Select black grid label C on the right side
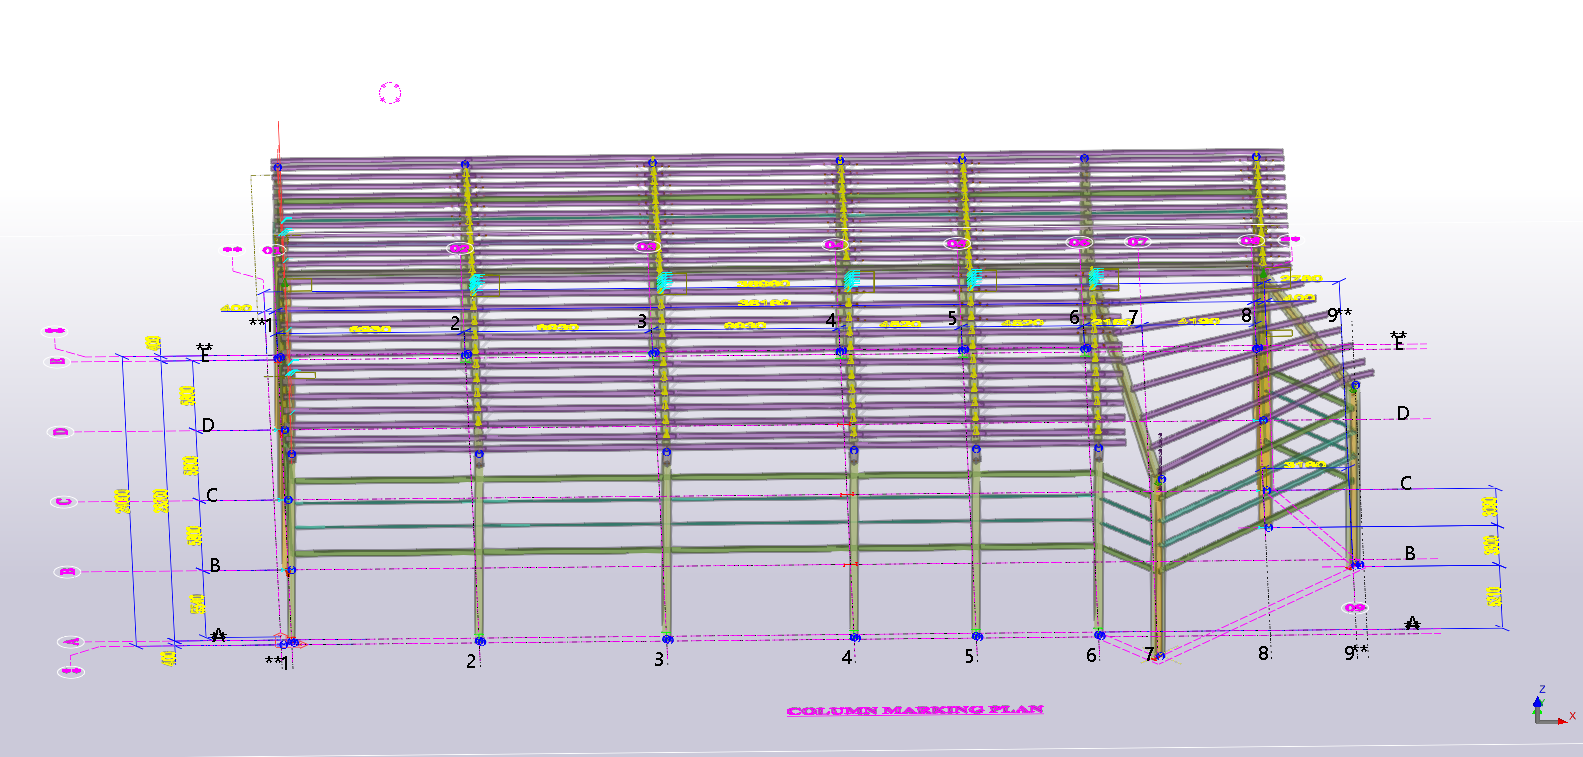 point(1405,483)
